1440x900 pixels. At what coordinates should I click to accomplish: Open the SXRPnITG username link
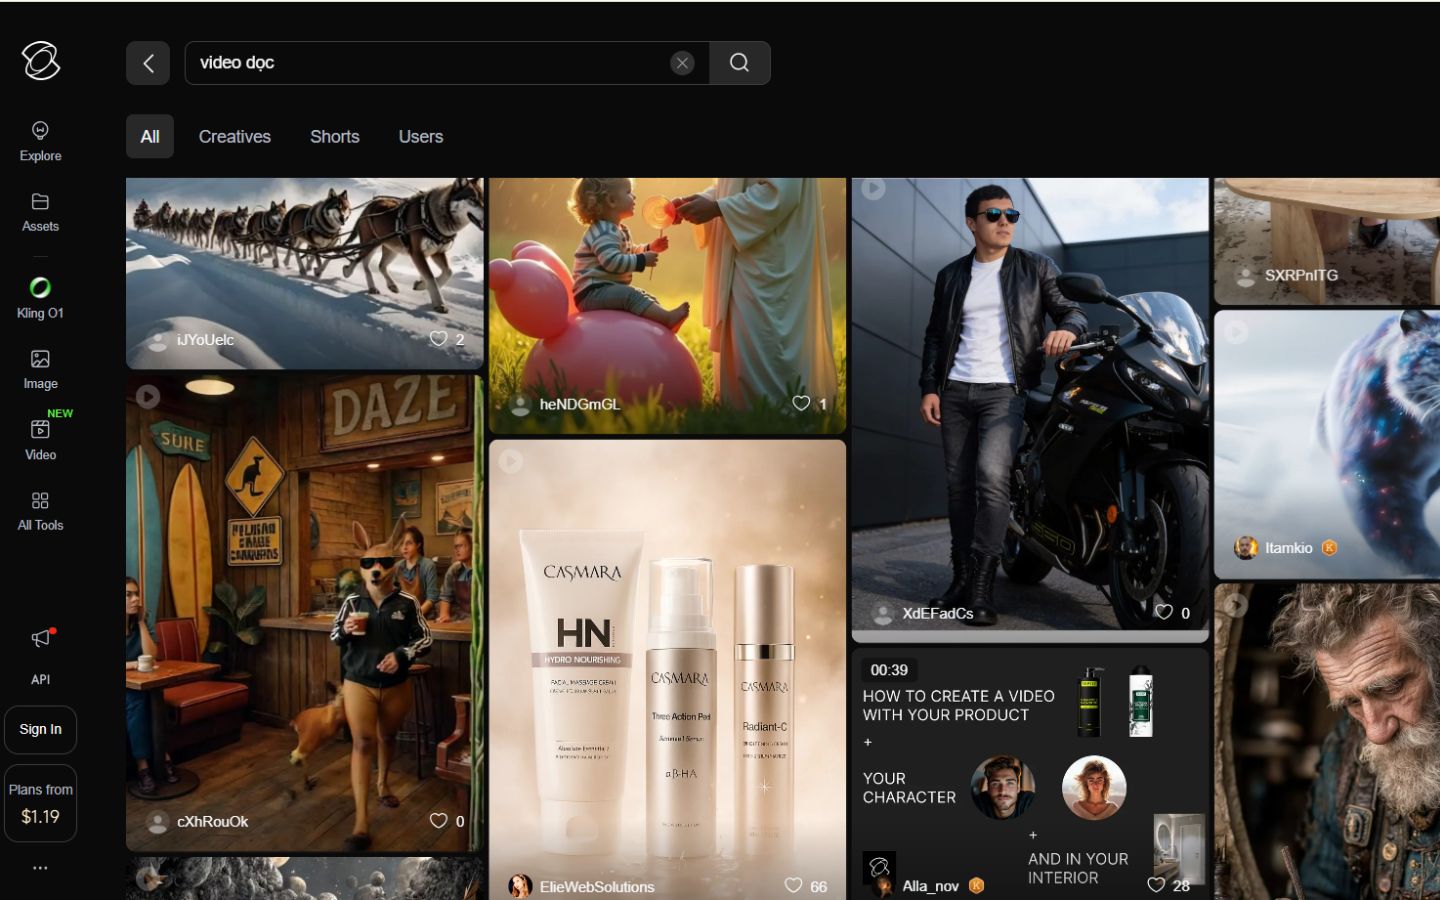coord(1301,275)
